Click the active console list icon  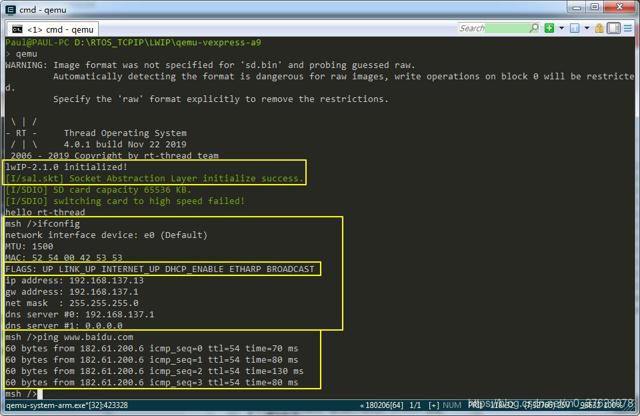pyautogui.click(x=575, y=28)
